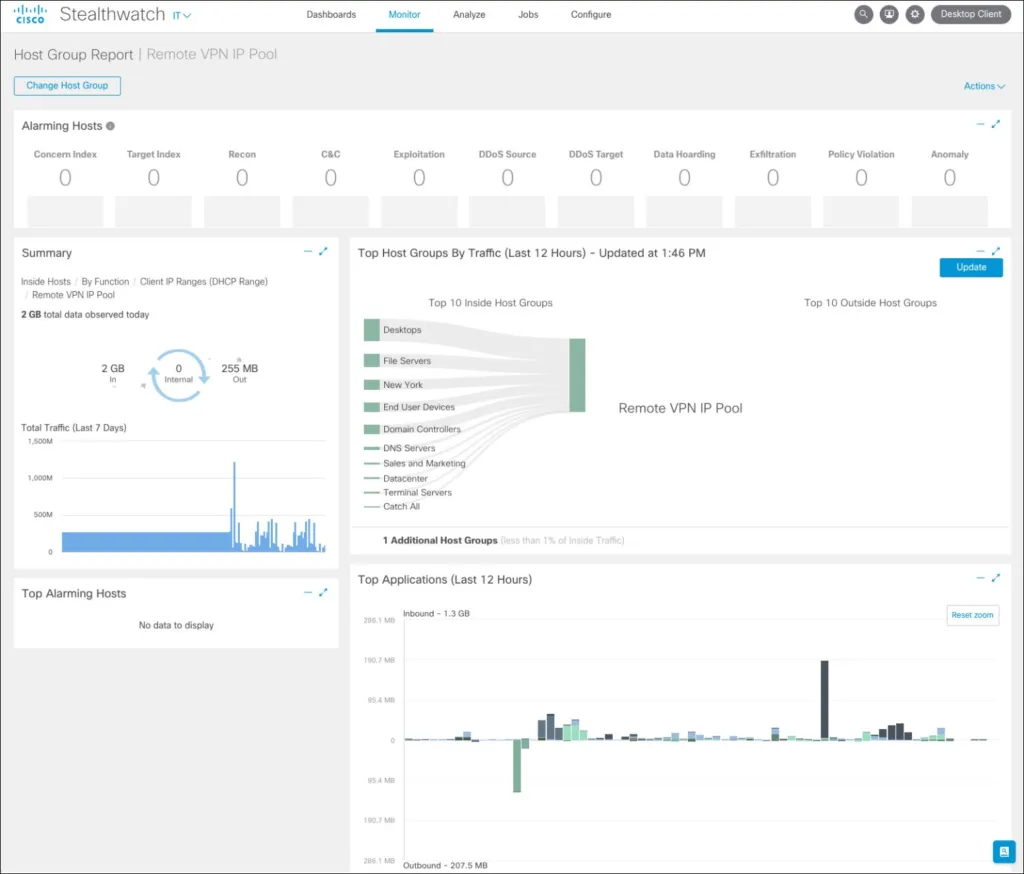Expand the Alarming Hosts panel to fullscreen
Viewport: 1024px width, 874px height.
996,123
